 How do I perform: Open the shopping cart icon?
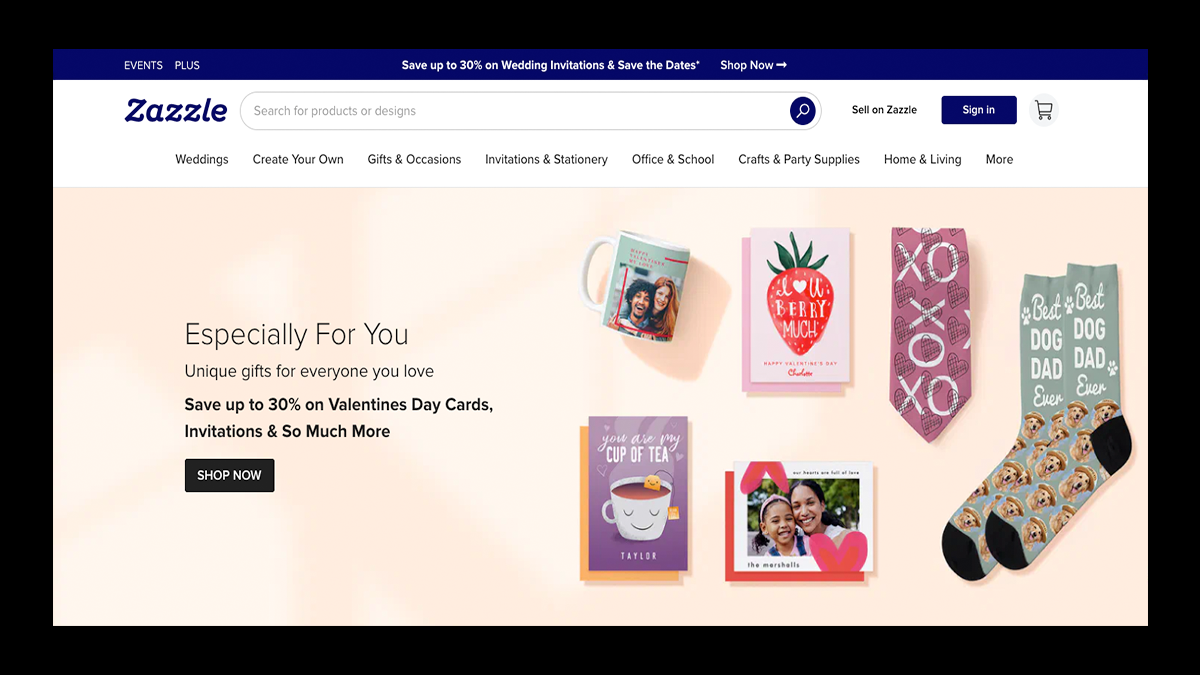coord(1043,110)
